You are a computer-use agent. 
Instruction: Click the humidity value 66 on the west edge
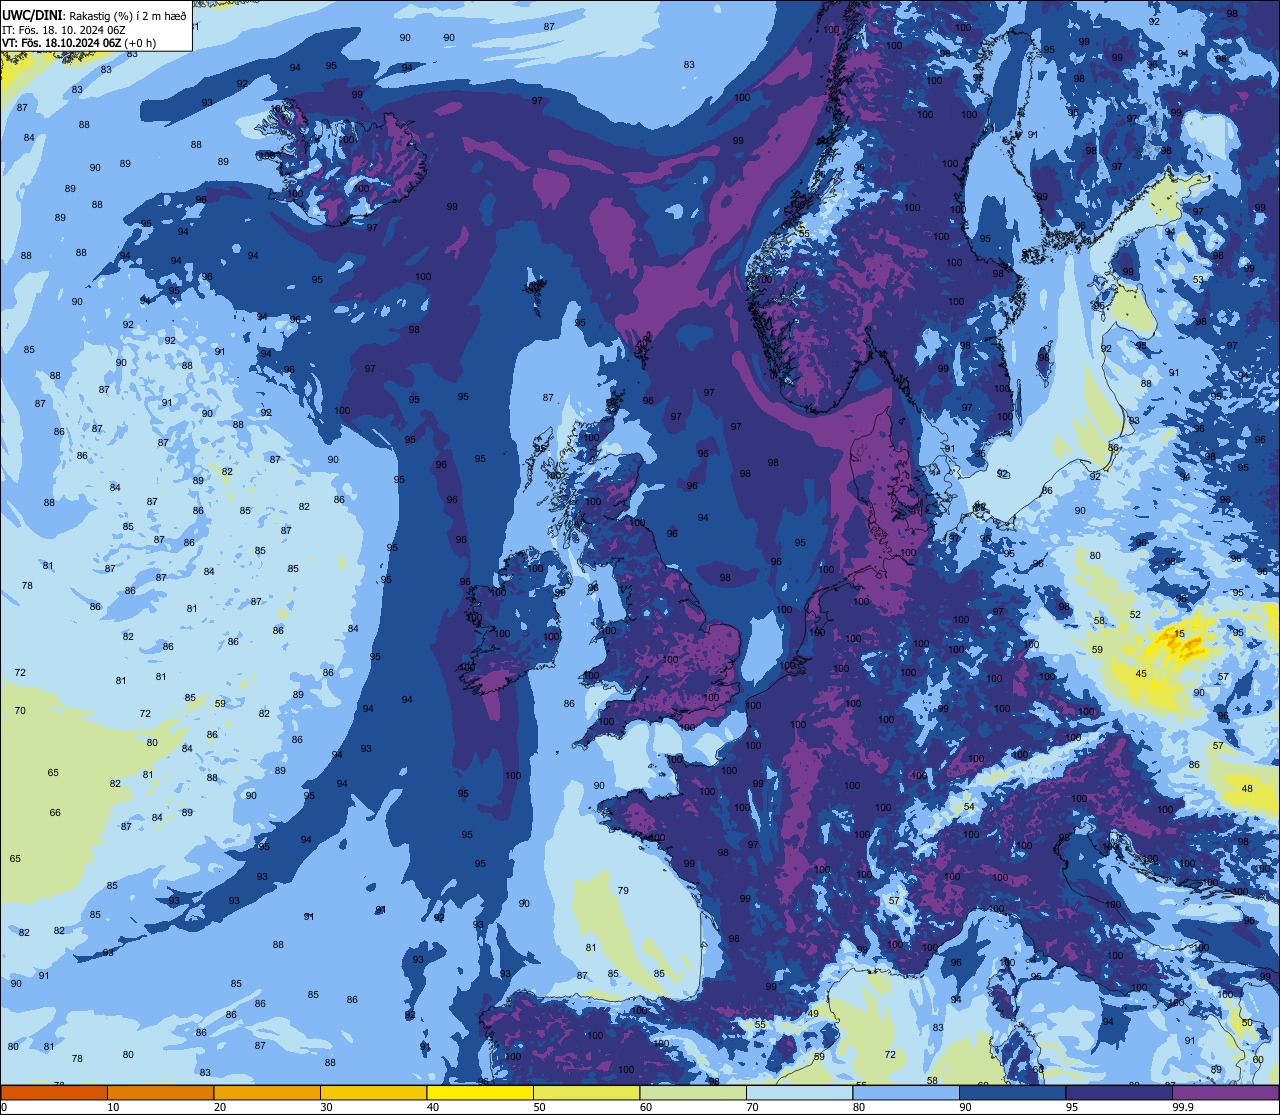point(55,813)
